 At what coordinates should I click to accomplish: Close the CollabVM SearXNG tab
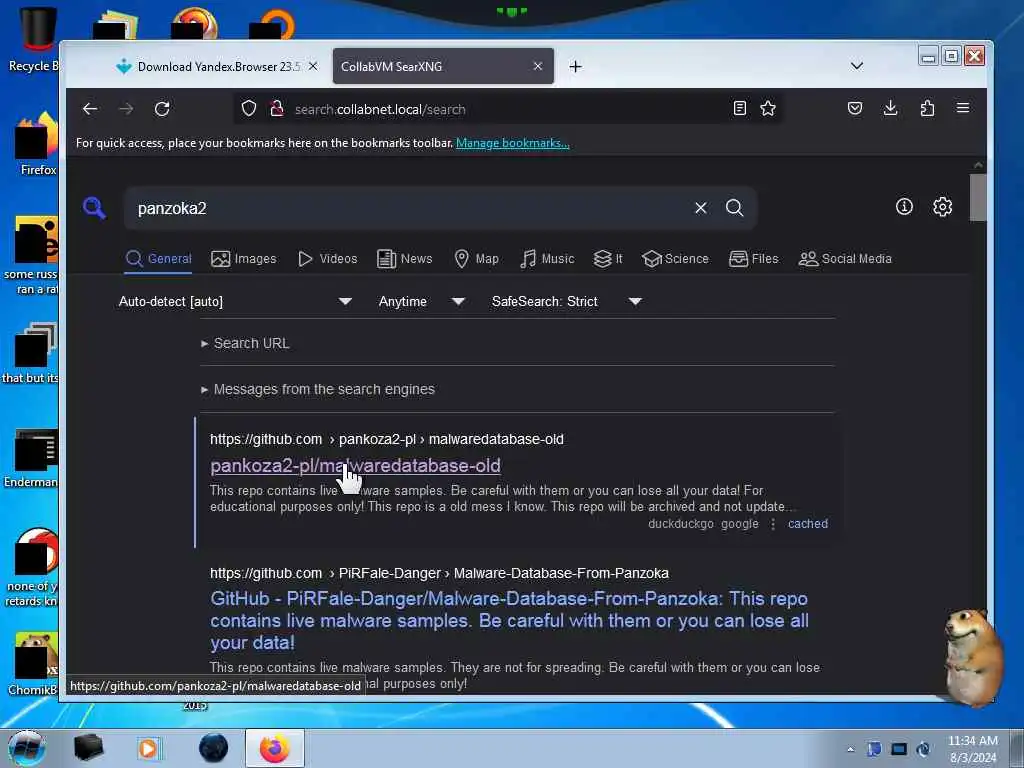point(537,66)
